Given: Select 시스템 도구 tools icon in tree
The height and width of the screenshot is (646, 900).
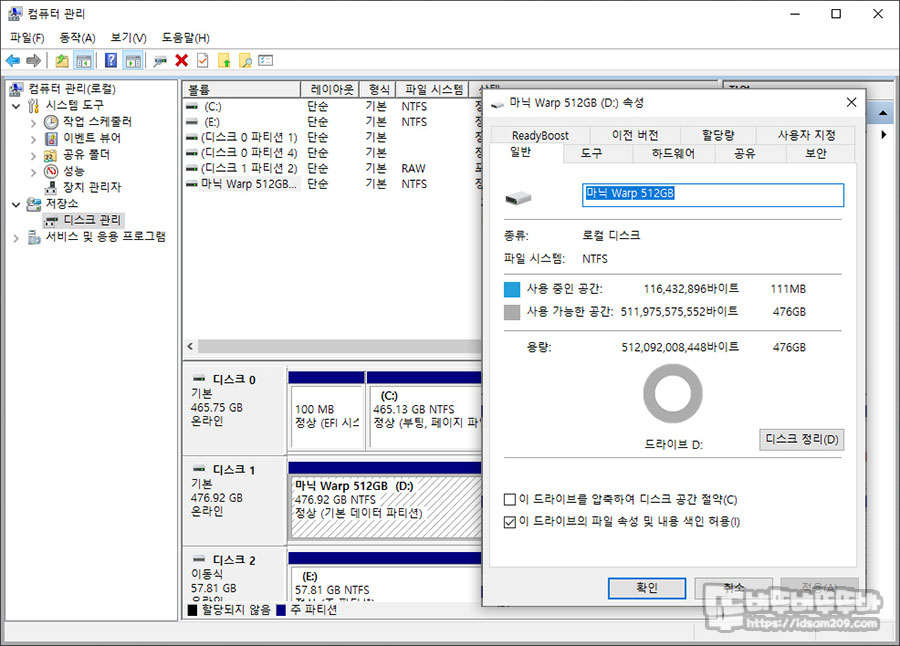Looking at the screenshot, I should click(x=34, y=105).
